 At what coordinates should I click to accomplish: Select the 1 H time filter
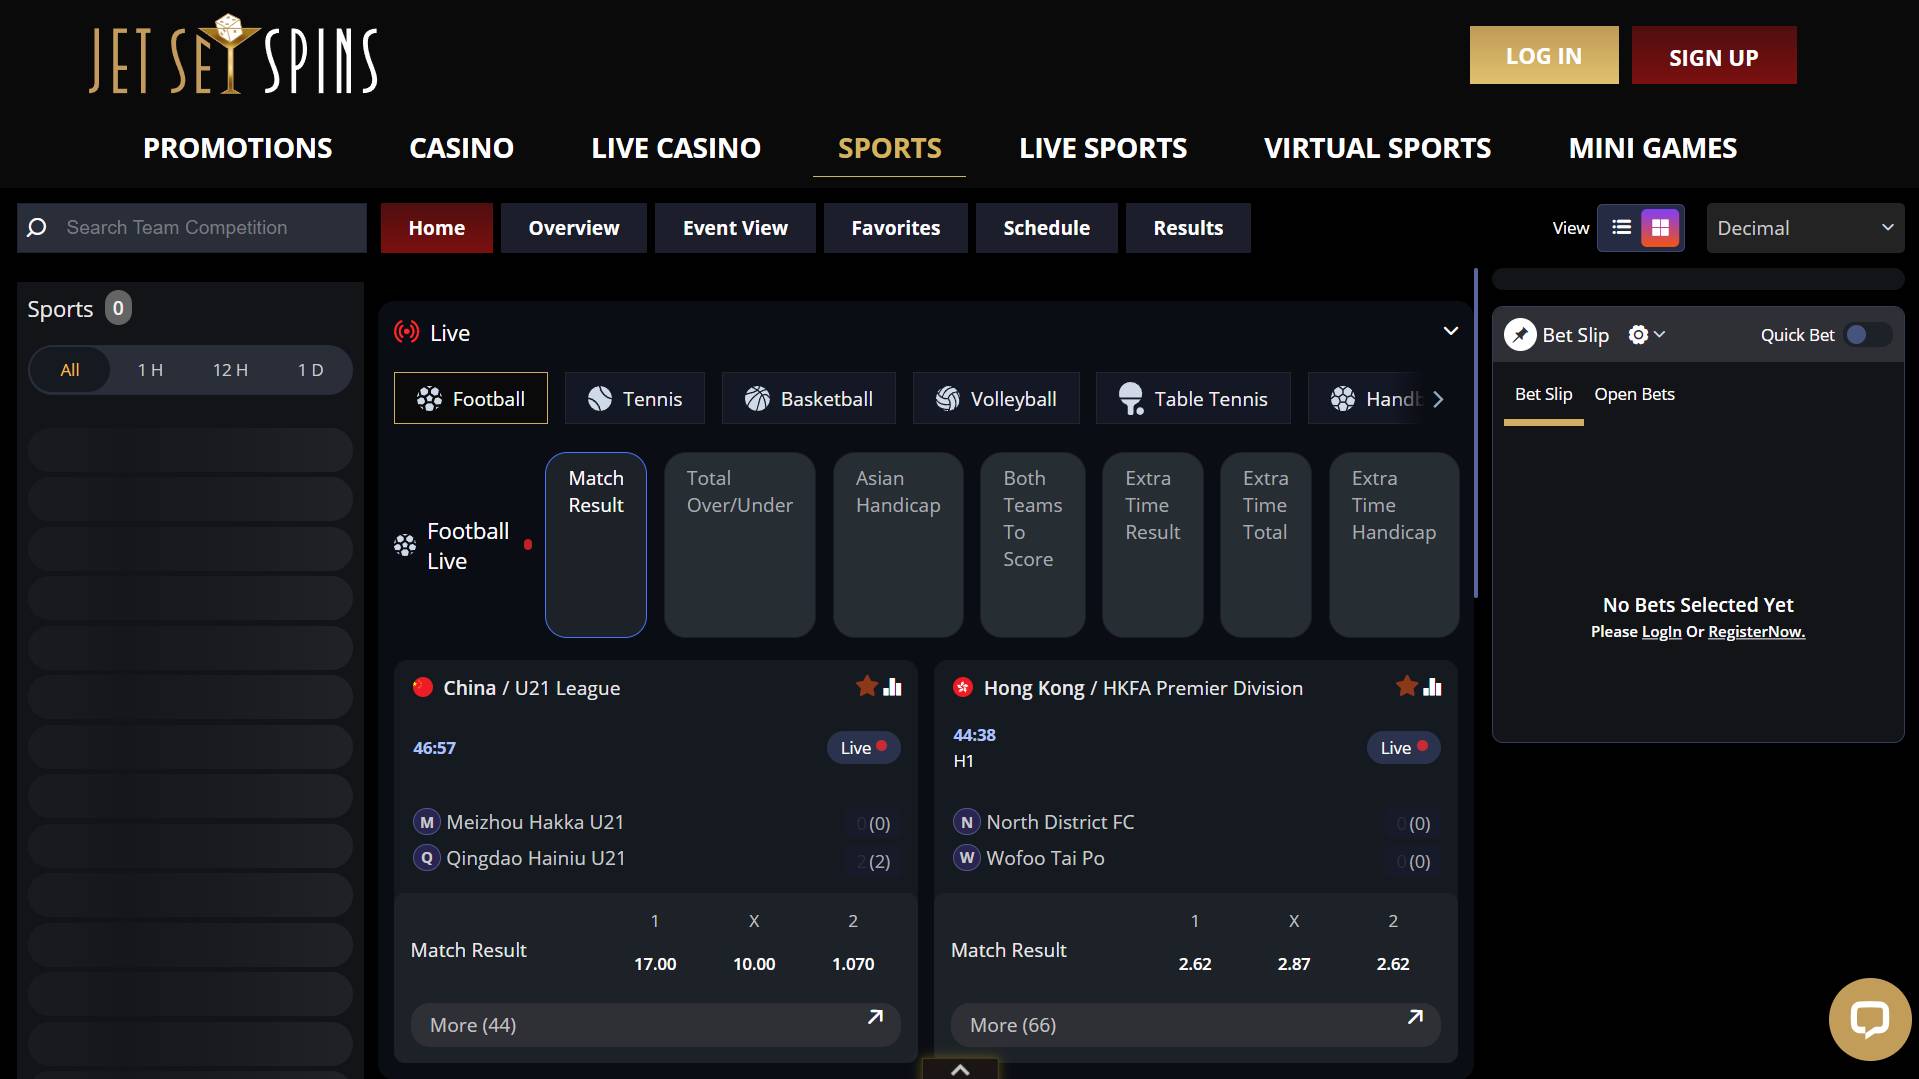pos(150,370)
